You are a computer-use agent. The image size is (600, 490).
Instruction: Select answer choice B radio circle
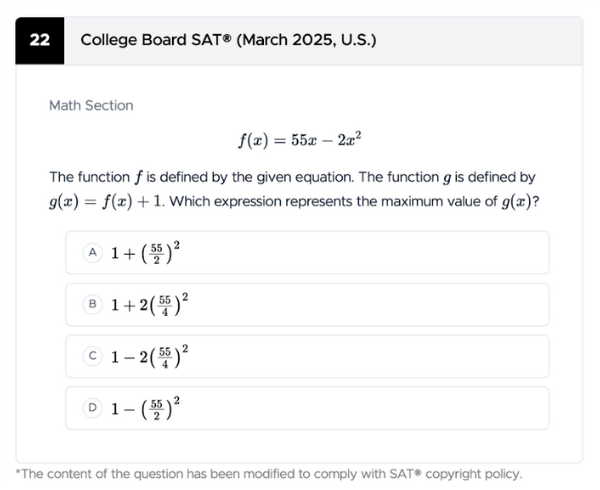93,305
